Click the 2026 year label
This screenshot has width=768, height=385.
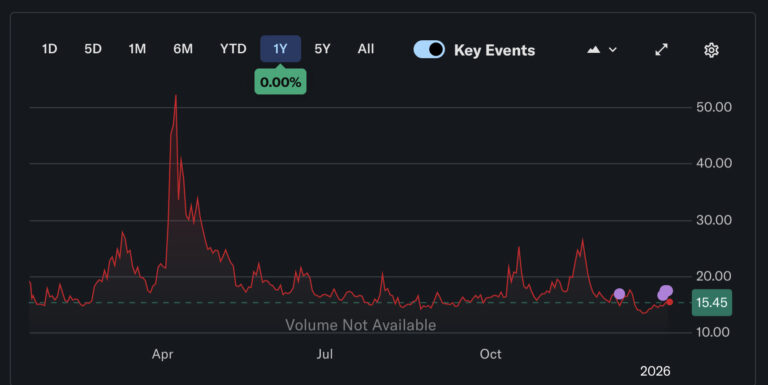[655, 371]
